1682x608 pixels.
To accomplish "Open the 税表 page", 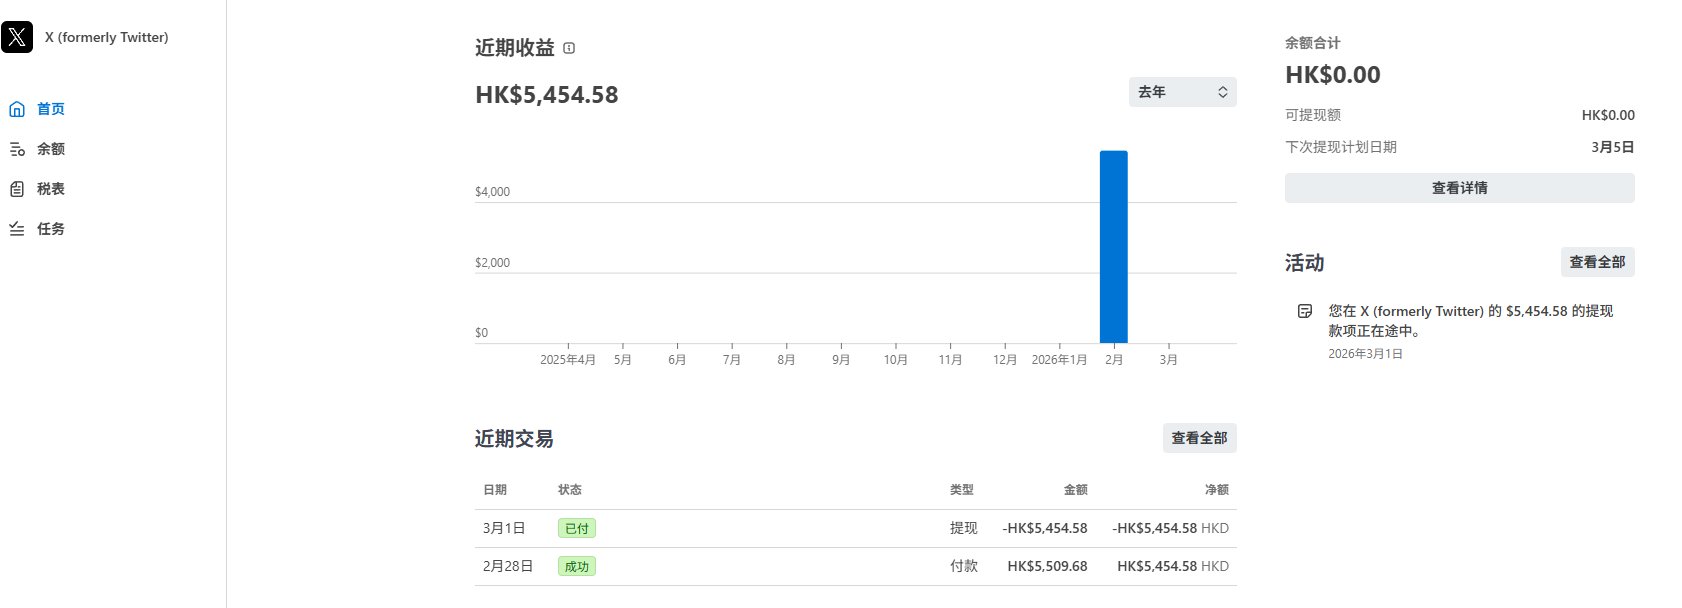I will click(51, 189).
